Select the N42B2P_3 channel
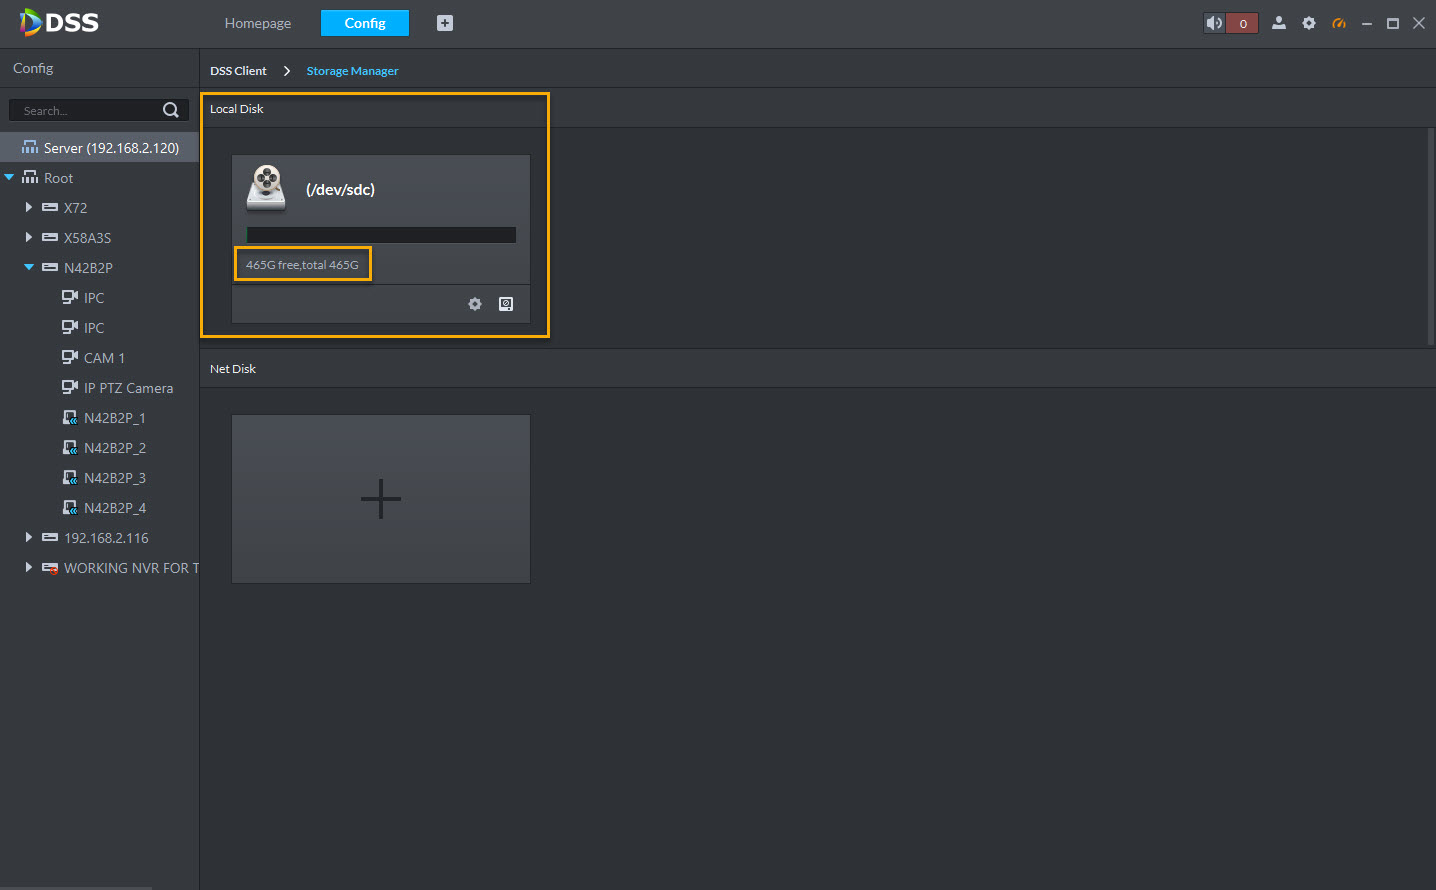 click(114, 478)
